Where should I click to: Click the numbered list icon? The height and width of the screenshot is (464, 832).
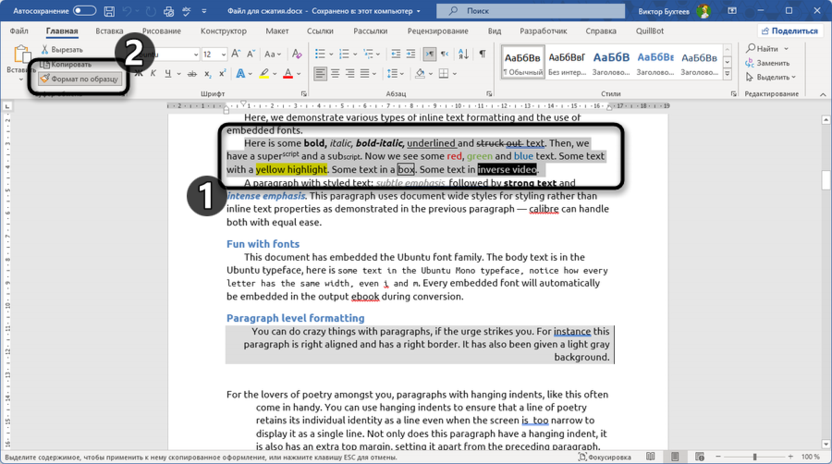coord(346,53)
